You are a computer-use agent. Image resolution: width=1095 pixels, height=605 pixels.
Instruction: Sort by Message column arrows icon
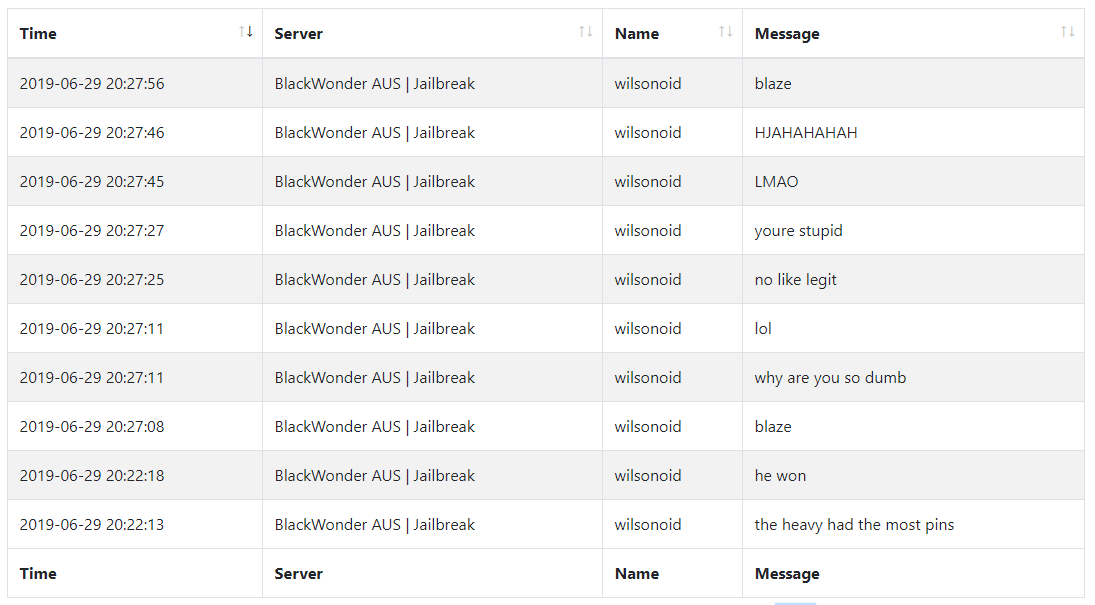1068,31
